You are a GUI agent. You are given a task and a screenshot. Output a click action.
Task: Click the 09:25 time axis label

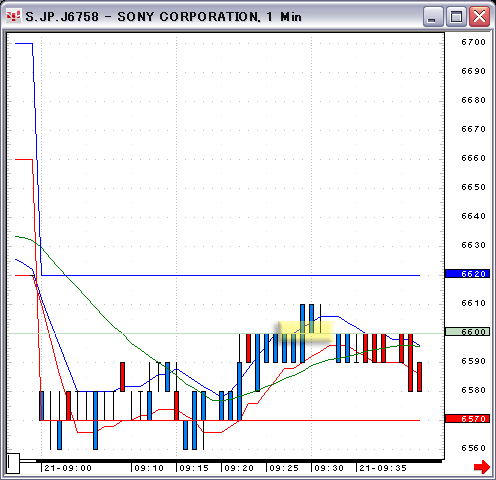click(x=284, y=468)
